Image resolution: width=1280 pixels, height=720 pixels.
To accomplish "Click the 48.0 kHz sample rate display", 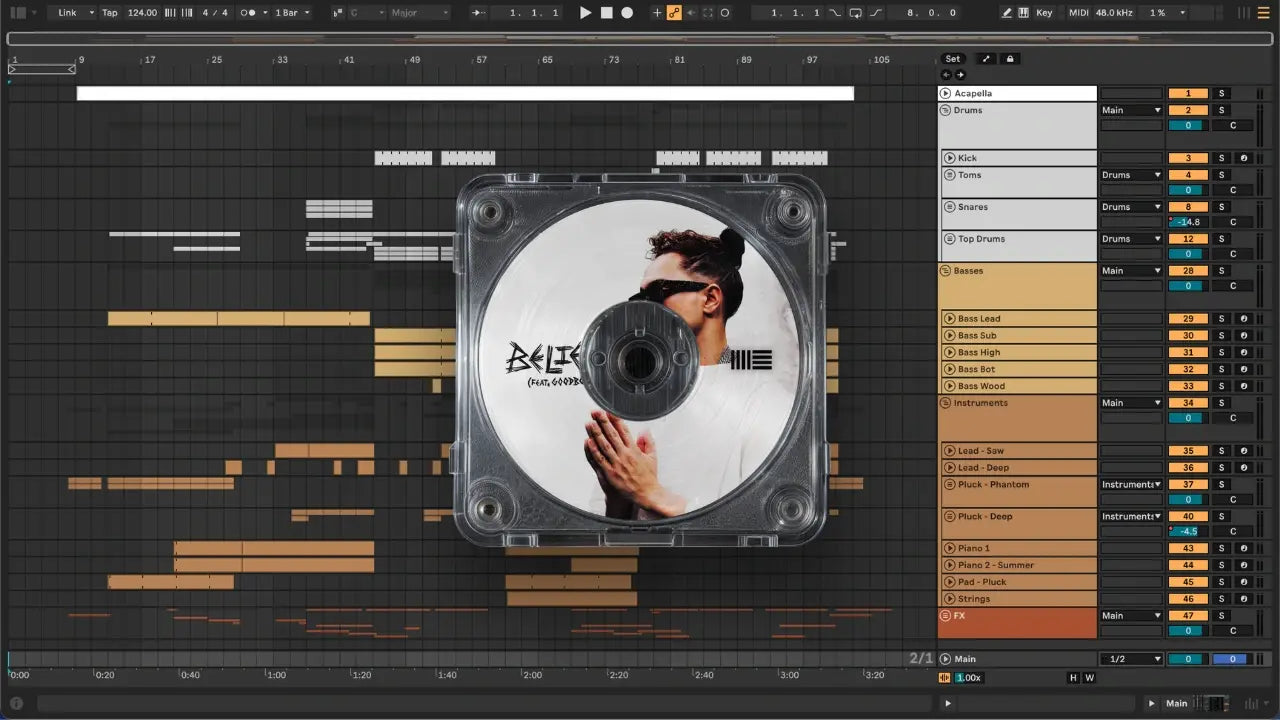I will click(x=1114, y=13).
